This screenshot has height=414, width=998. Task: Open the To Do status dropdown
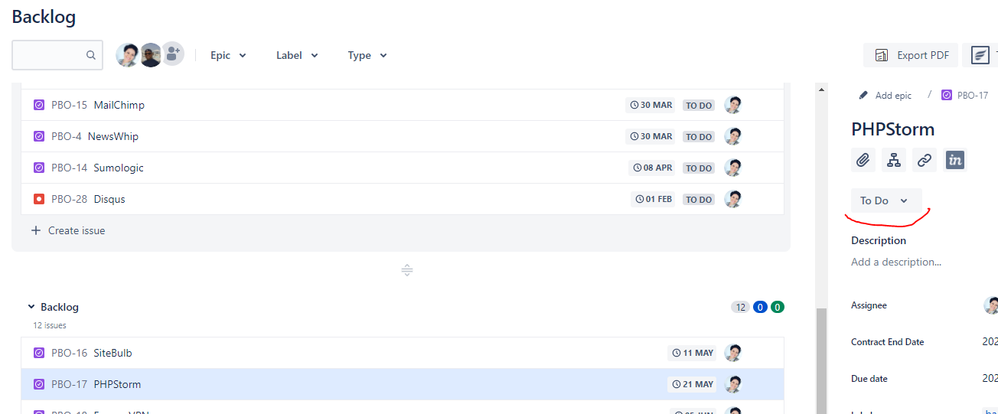coord(886,201)
